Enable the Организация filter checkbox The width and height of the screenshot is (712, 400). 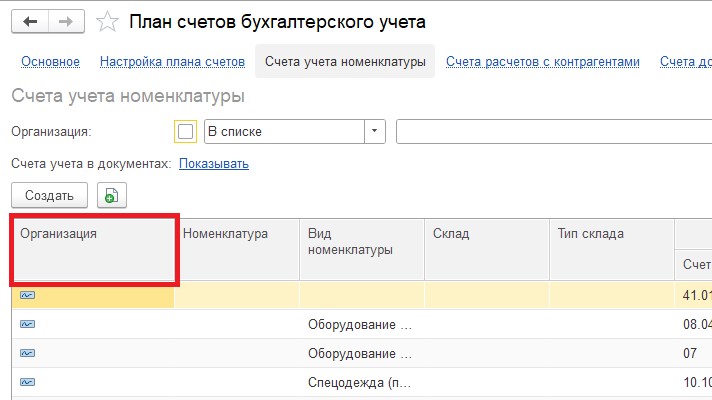(x=185, y=132)
